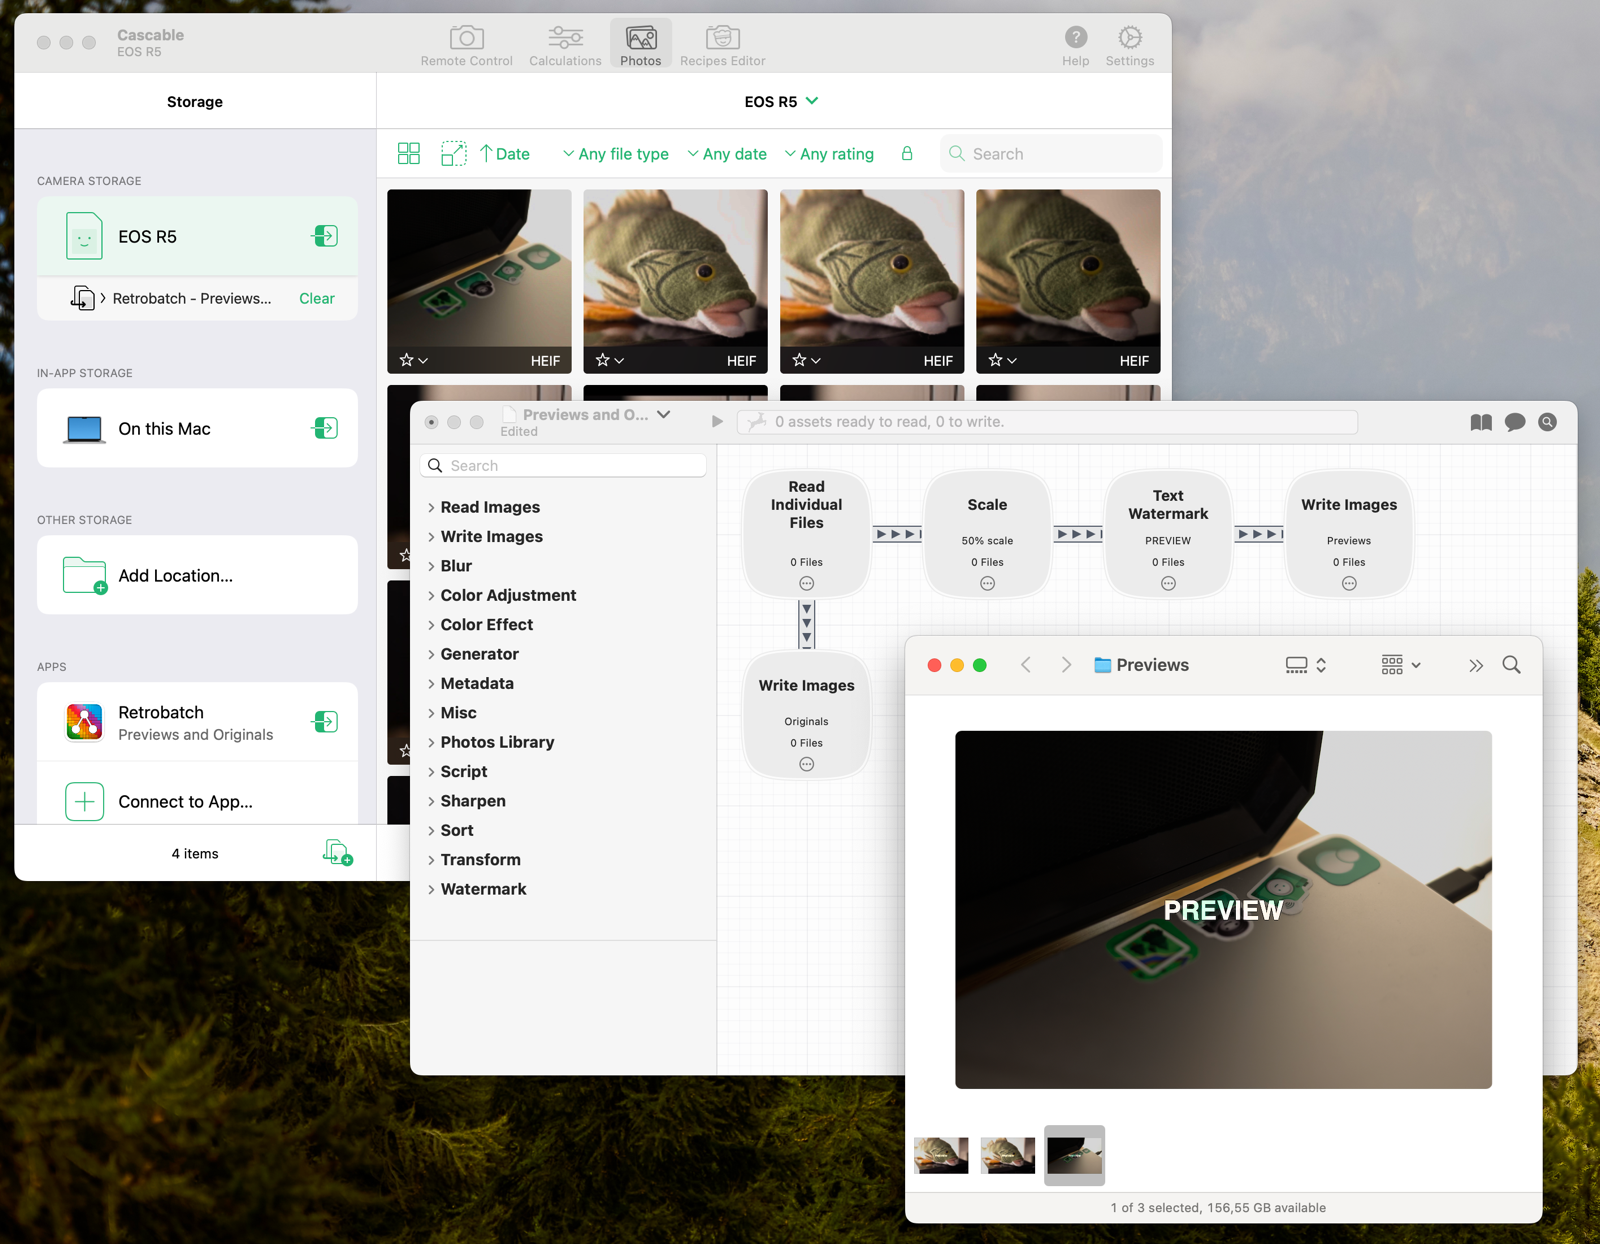Click the Cascable Settings gear

pyautogui.click(x=1129, y=46)
